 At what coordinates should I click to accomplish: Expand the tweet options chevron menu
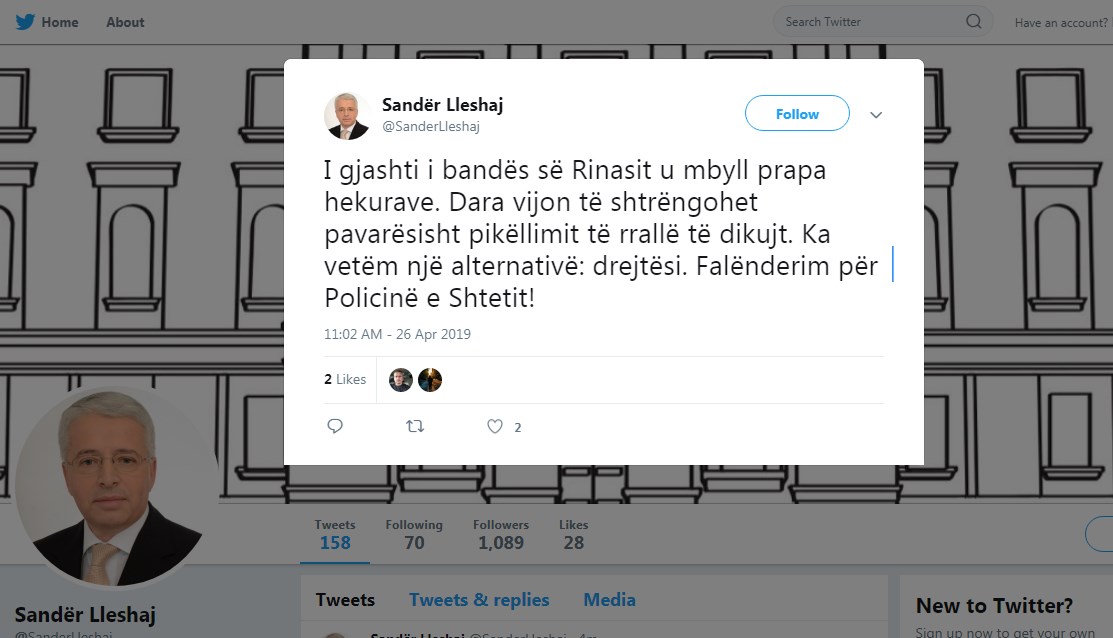[876, 114]
